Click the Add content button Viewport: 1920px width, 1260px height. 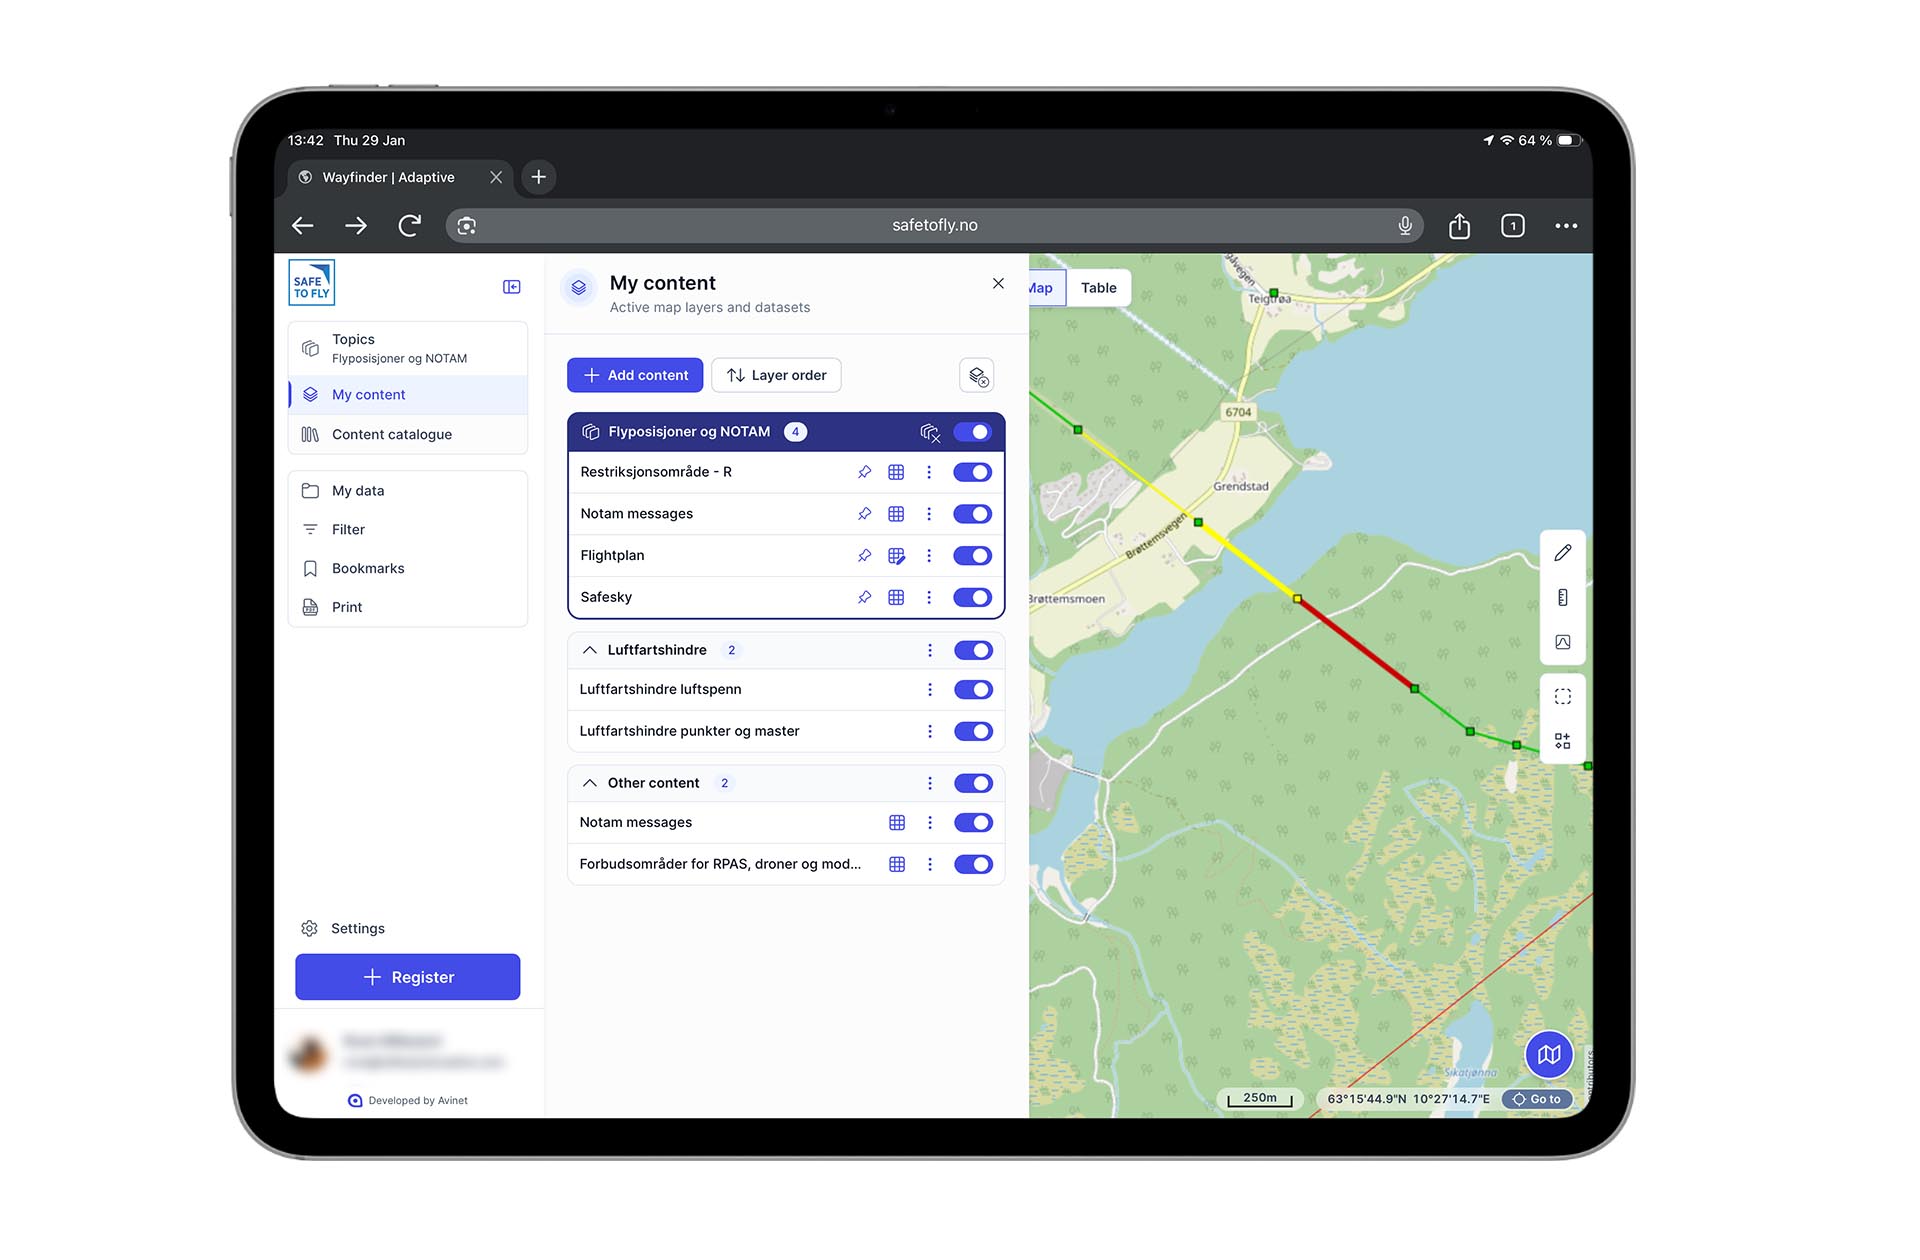click(x=635, y=375)
